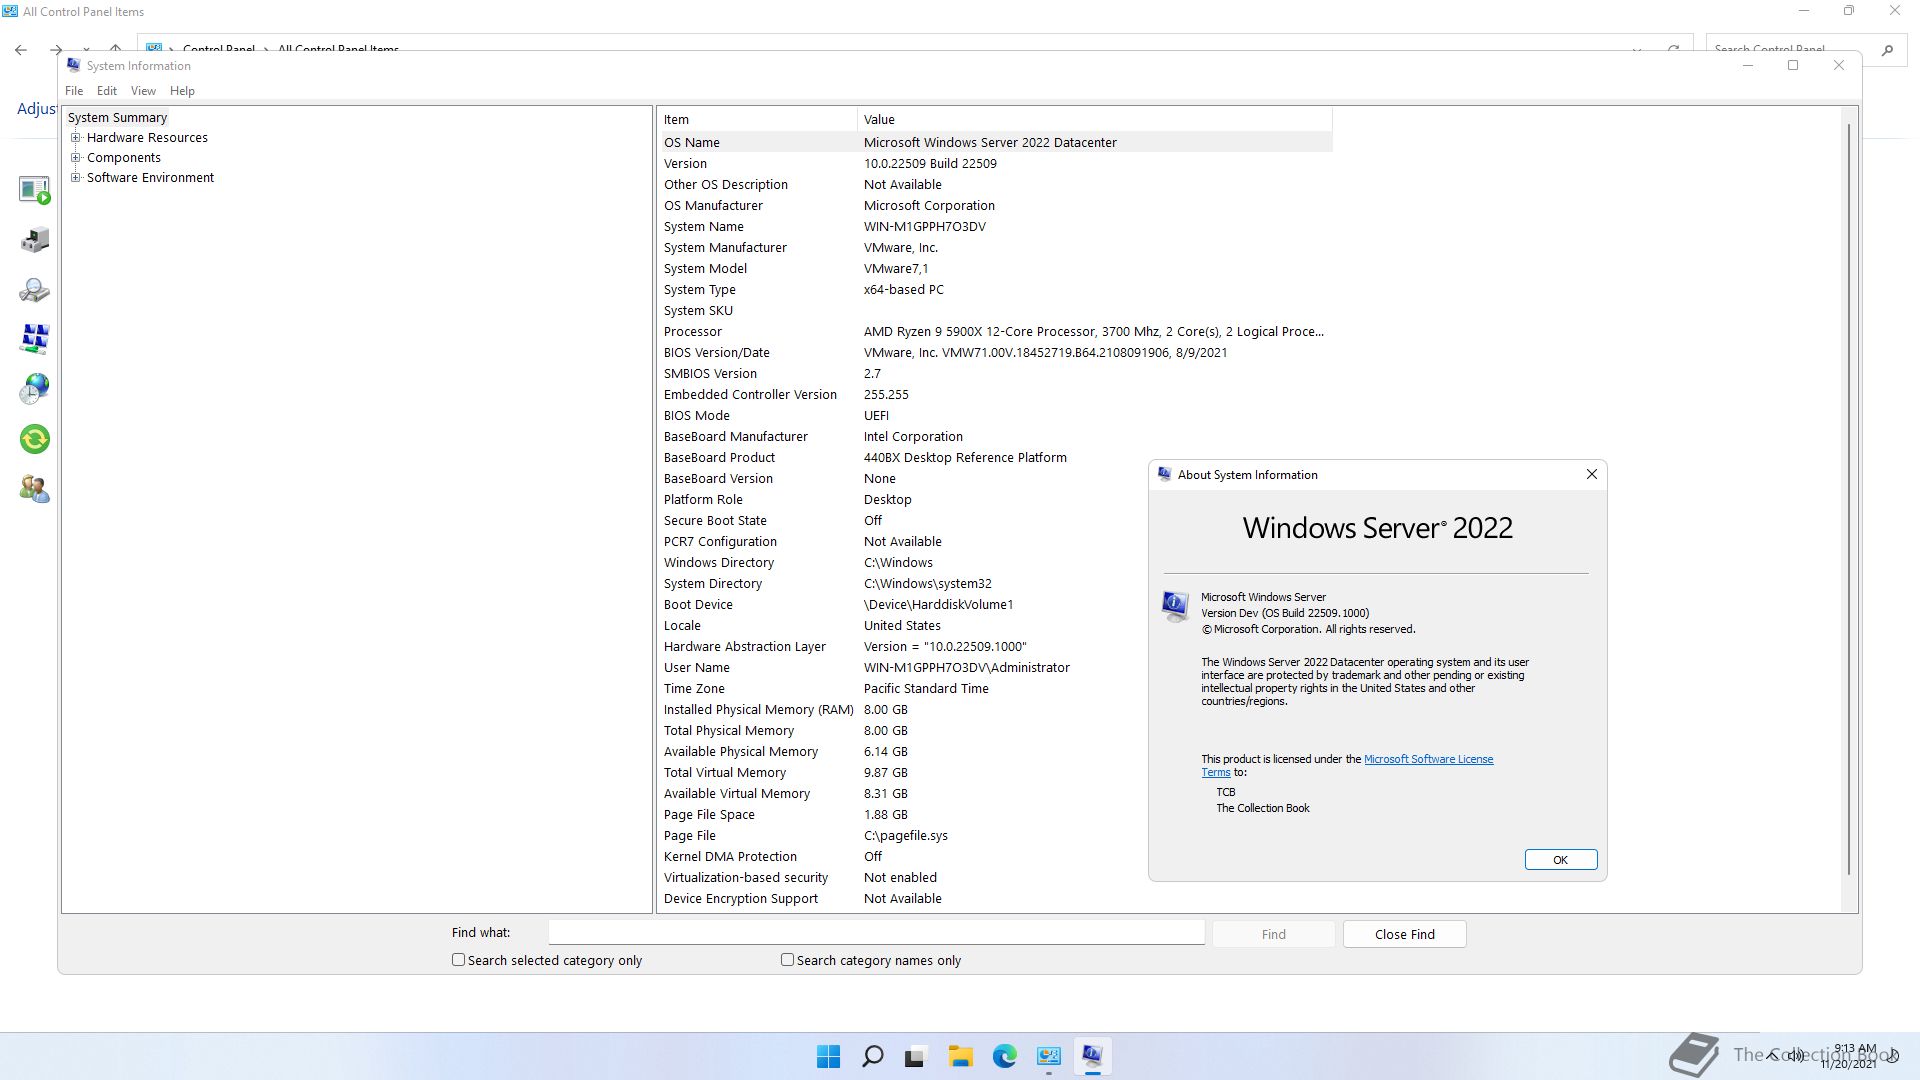The image size is (1920, 1080).
Task: Click the All Control Panel Items title icon
Action: click(10, 11)
